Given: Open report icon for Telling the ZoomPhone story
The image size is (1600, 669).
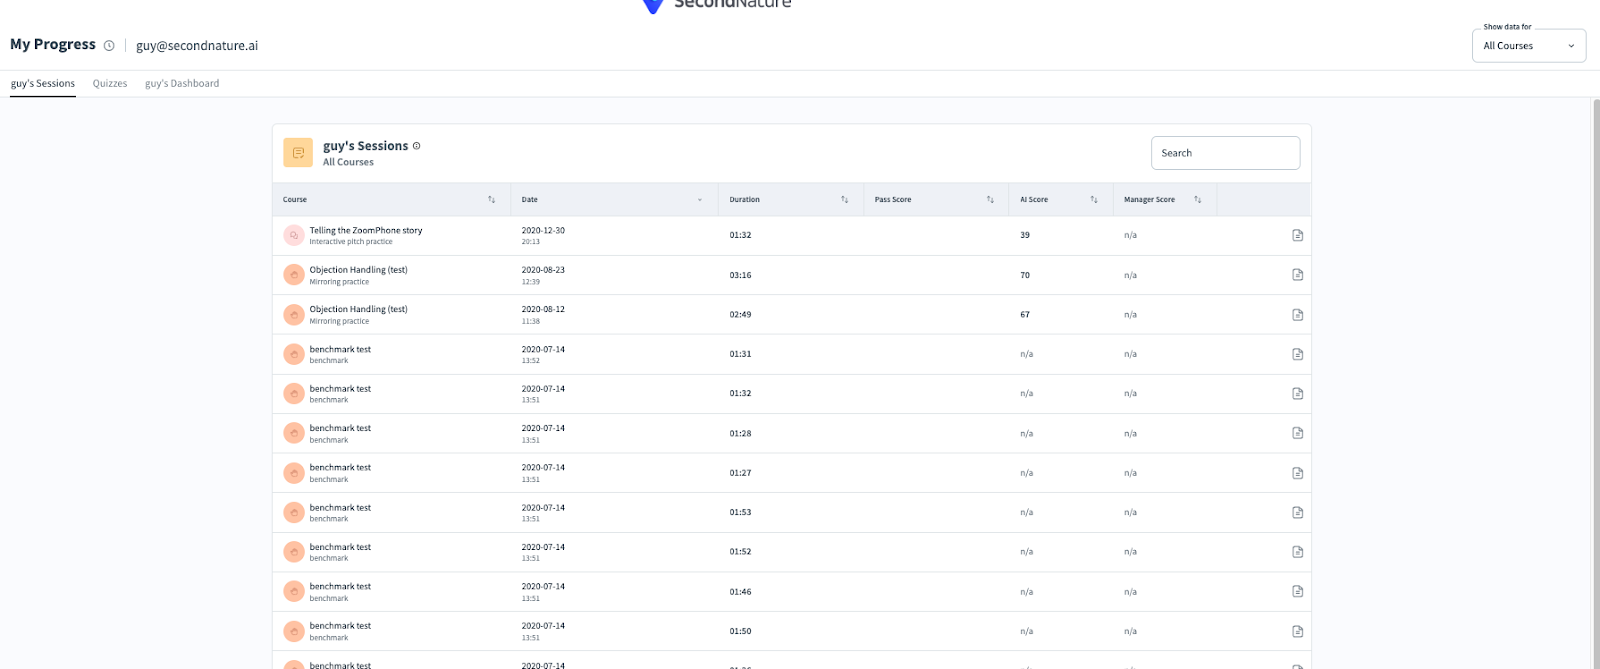Looking at the screenshot, I should [x=1297, y=235].
